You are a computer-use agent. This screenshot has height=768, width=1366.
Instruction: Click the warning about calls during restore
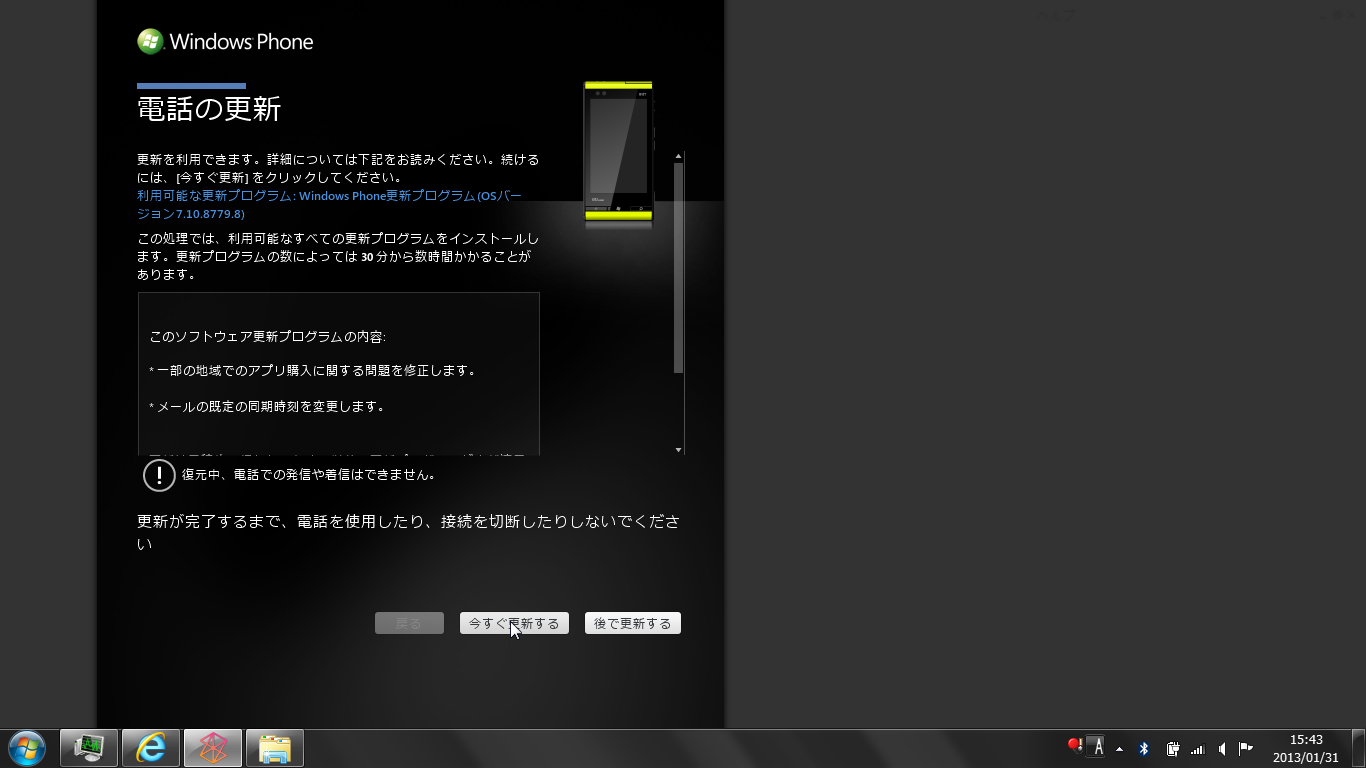pyautogui.click(x=308, y=475)
